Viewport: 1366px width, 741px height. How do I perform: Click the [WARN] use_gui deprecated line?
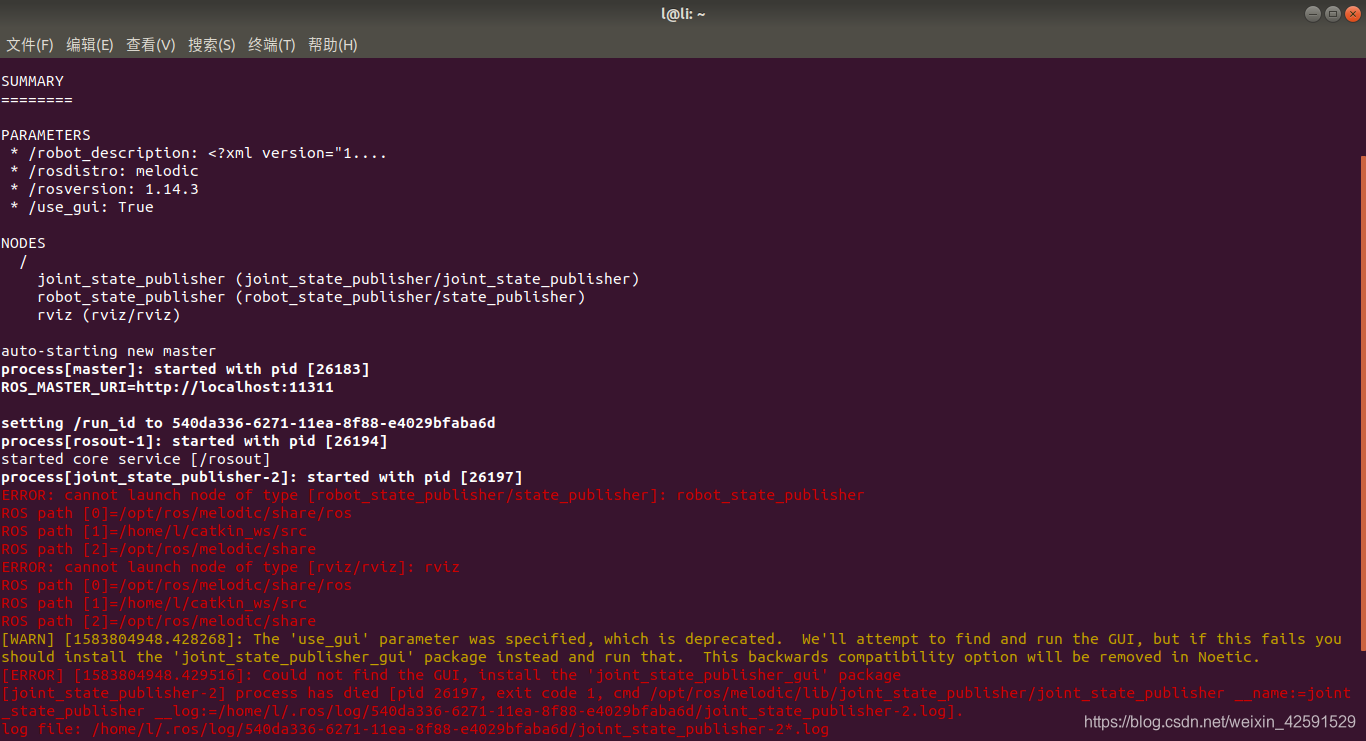[x=671, y=648]
